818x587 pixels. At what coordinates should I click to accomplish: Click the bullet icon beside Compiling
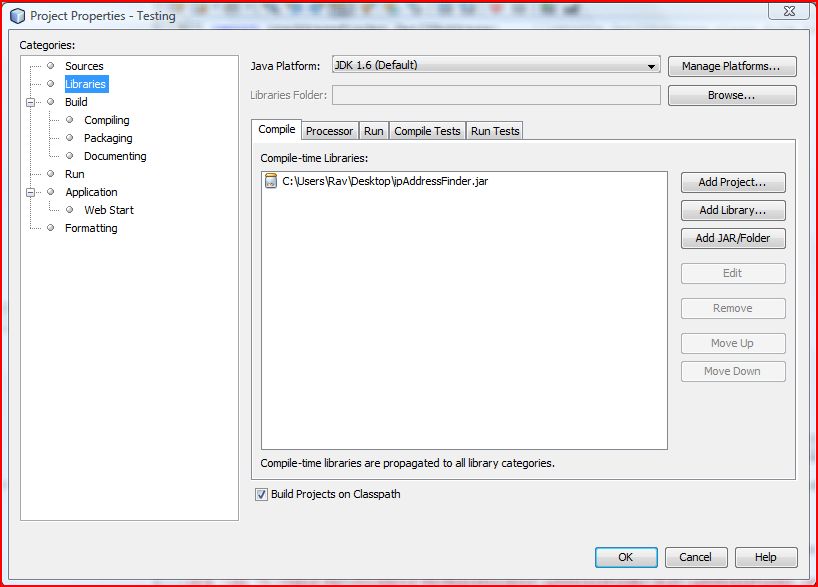[x=69, y=119]
